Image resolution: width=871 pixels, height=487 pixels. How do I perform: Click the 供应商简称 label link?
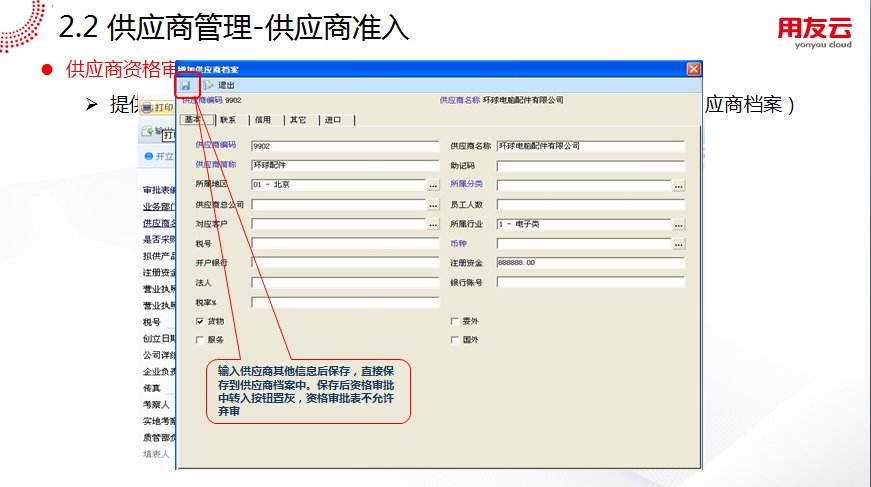216,165
